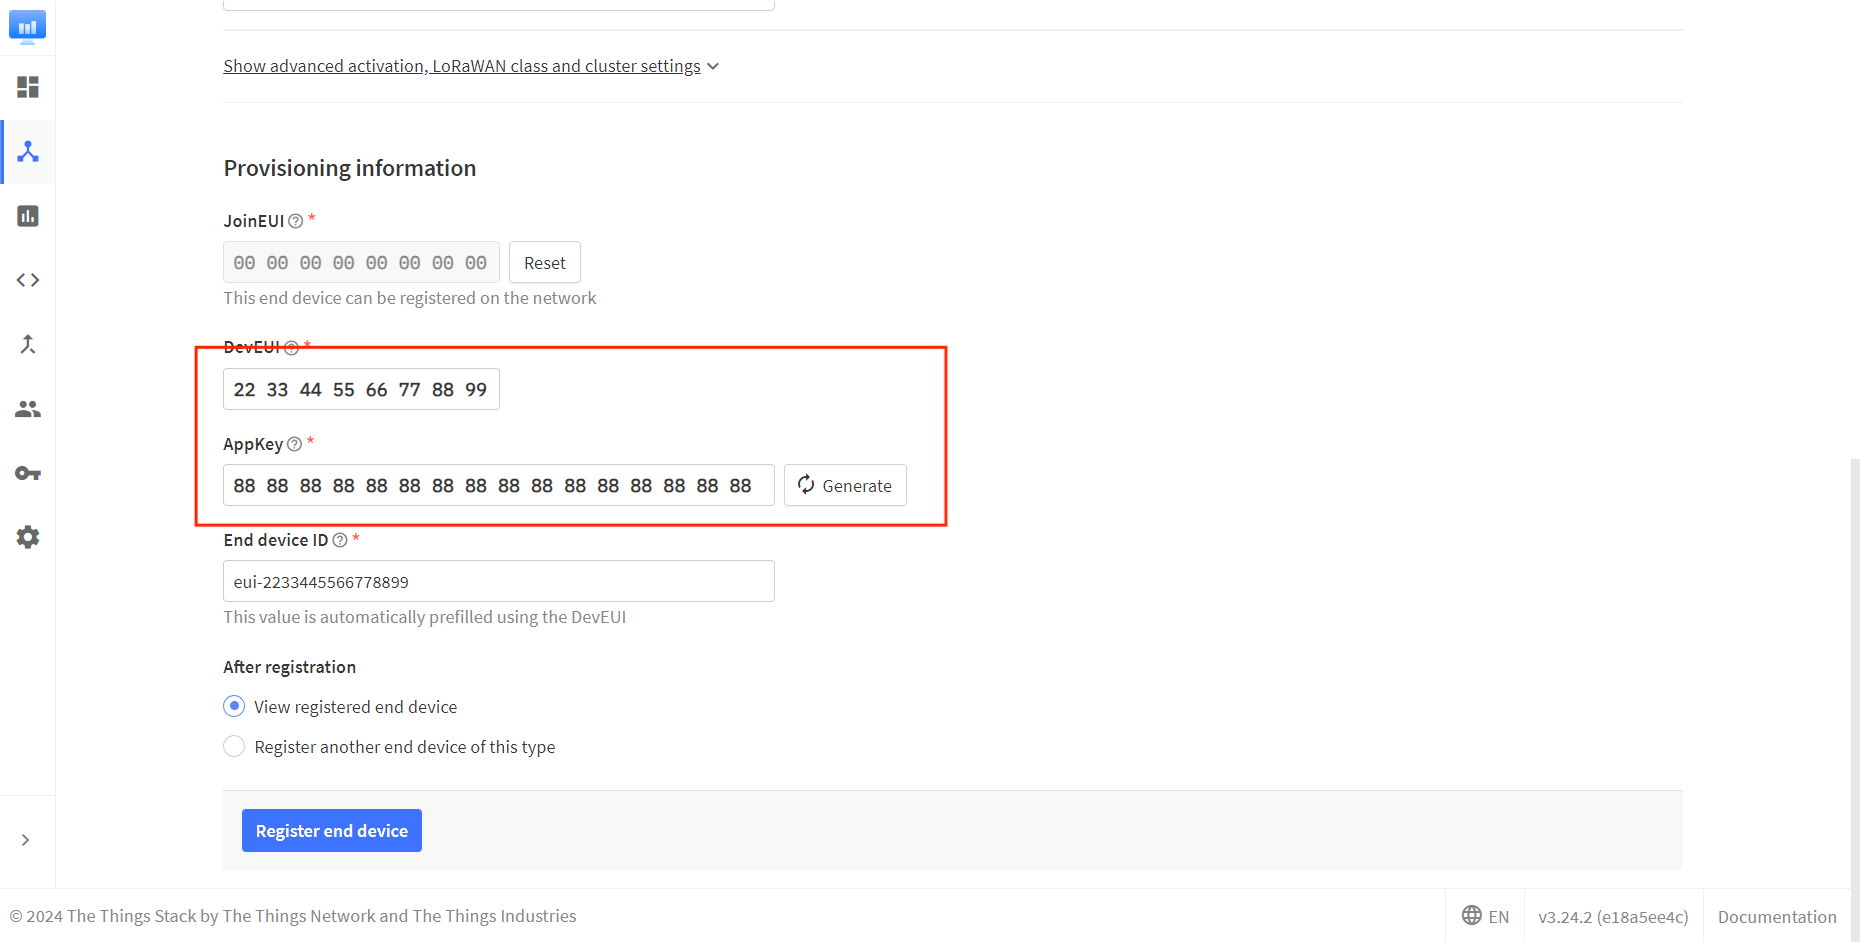The width and height of the screenshot is (1860, 942).
Task: Select Register another end device of this type
Action: pyautogui.click(x=234, y=747)
